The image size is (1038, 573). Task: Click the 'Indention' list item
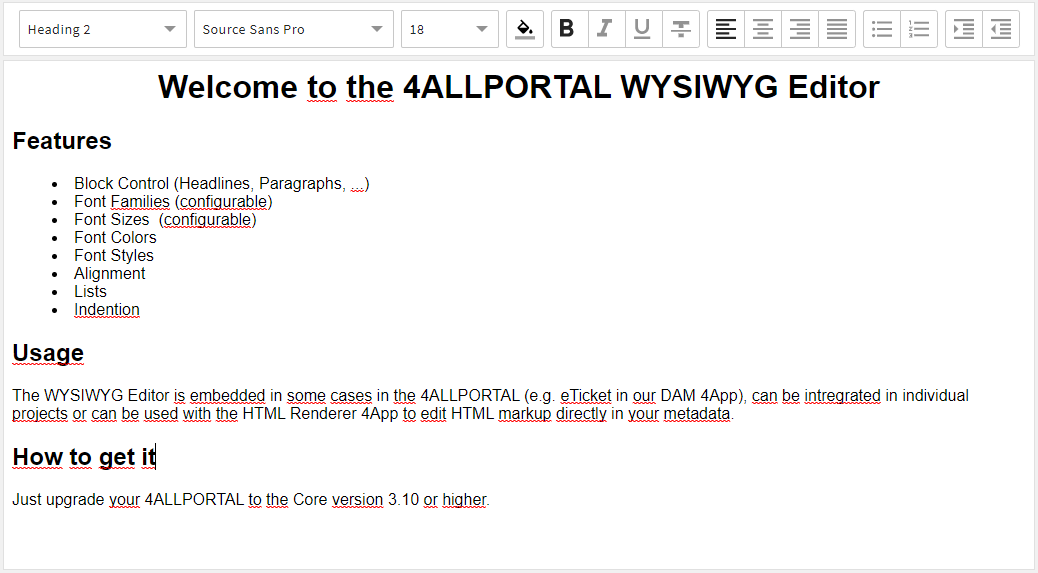pyautogui.click(x=107, y=310)
